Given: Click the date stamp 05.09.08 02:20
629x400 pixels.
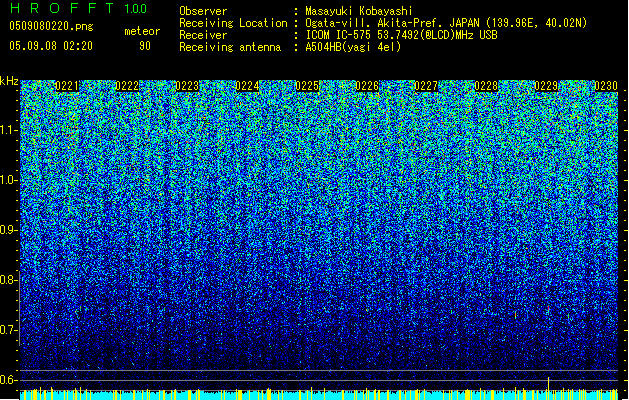Looking at the screenshot, I should (51, 46).
